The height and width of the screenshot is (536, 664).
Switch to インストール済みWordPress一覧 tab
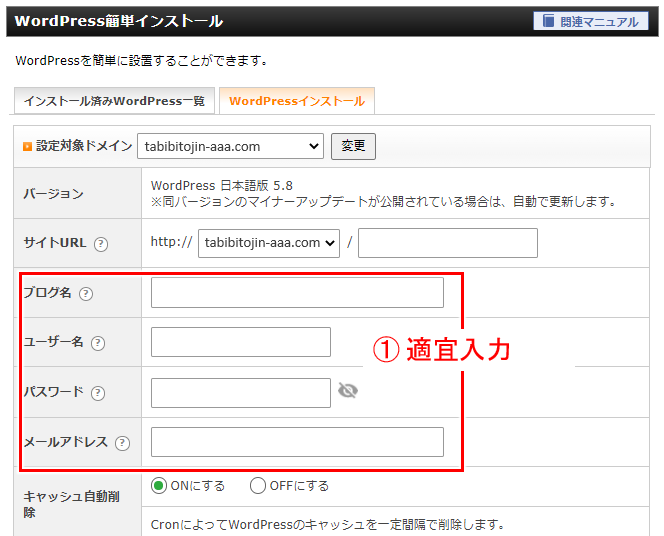(x=114, y=101)
